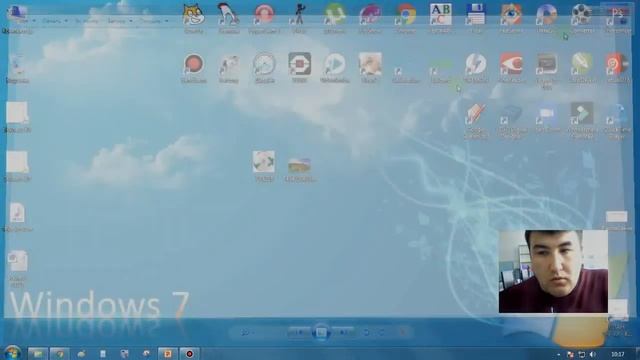640x360 pixels.
Task: Launch the Google Chrome desktop shortcut
Action: (x=405, y=16)
